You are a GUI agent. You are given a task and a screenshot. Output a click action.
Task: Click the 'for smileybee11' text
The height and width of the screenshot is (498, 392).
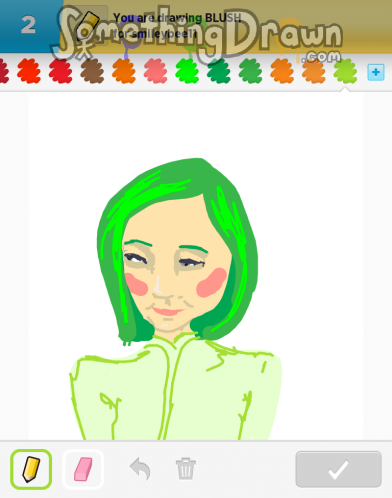click(155, 33)
